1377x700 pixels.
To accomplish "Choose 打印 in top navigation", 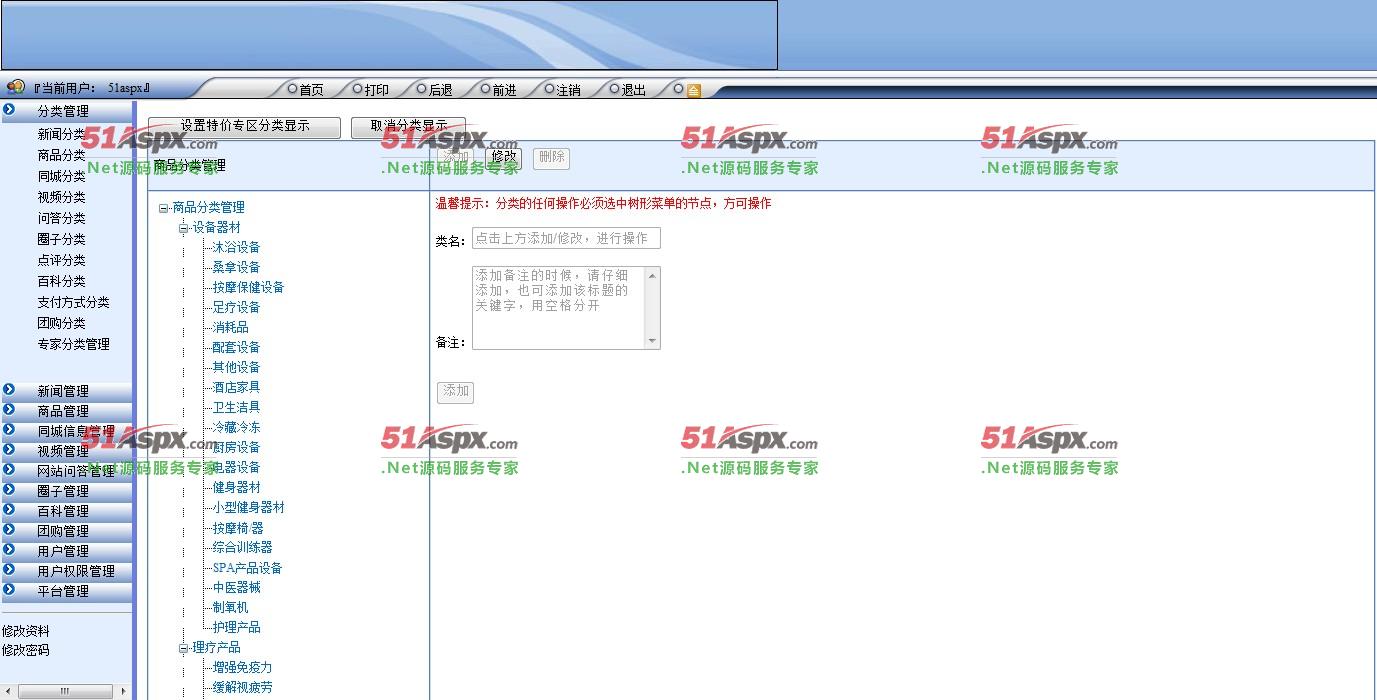I will click(376, 90).
